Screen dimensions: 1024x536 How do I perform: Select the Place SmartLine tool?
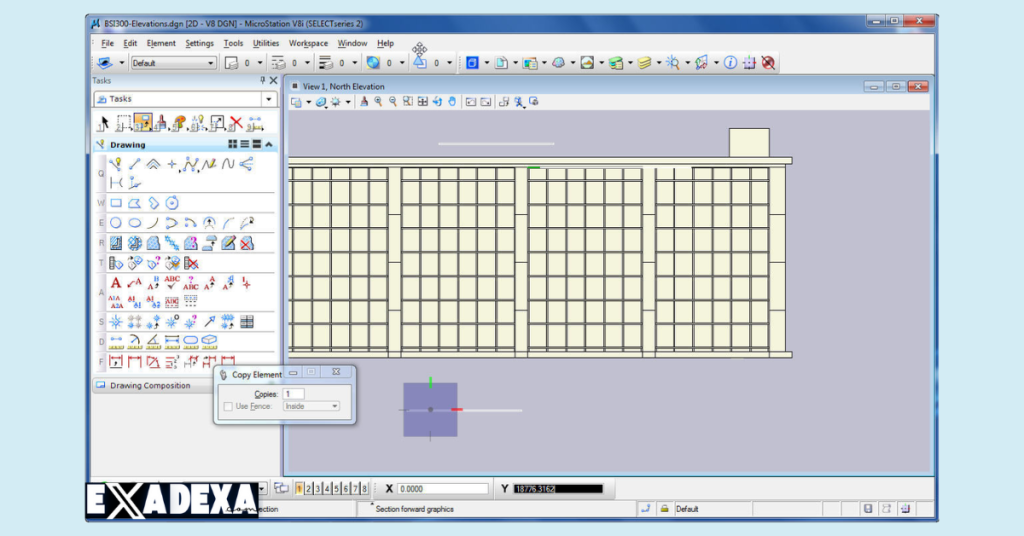pyautogui.click(x=116, y=164)
